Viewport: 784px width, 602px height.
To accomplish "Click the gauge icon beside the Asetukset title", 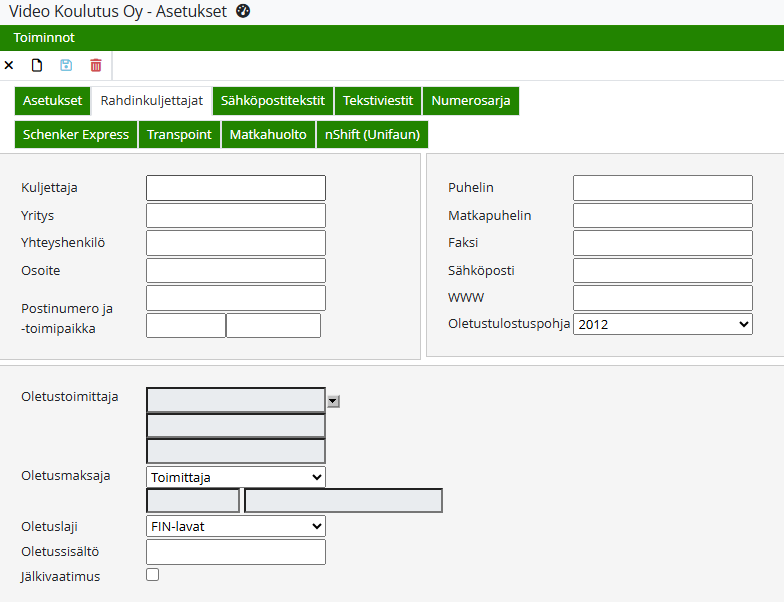I will pyautogui.click(x=243, y=11).
